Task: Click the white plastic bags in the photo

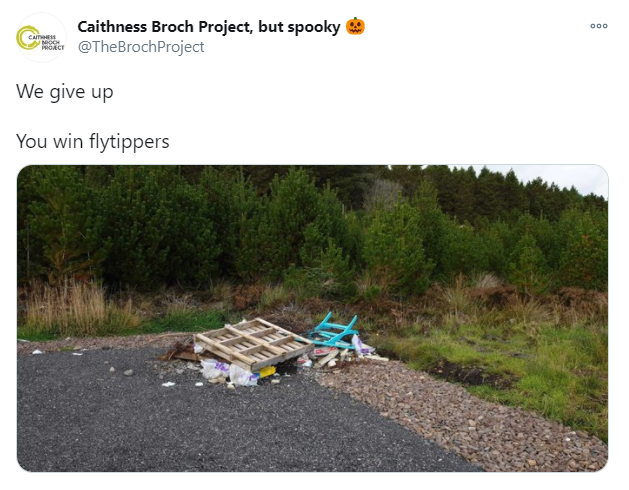Action: coord(228,374)
